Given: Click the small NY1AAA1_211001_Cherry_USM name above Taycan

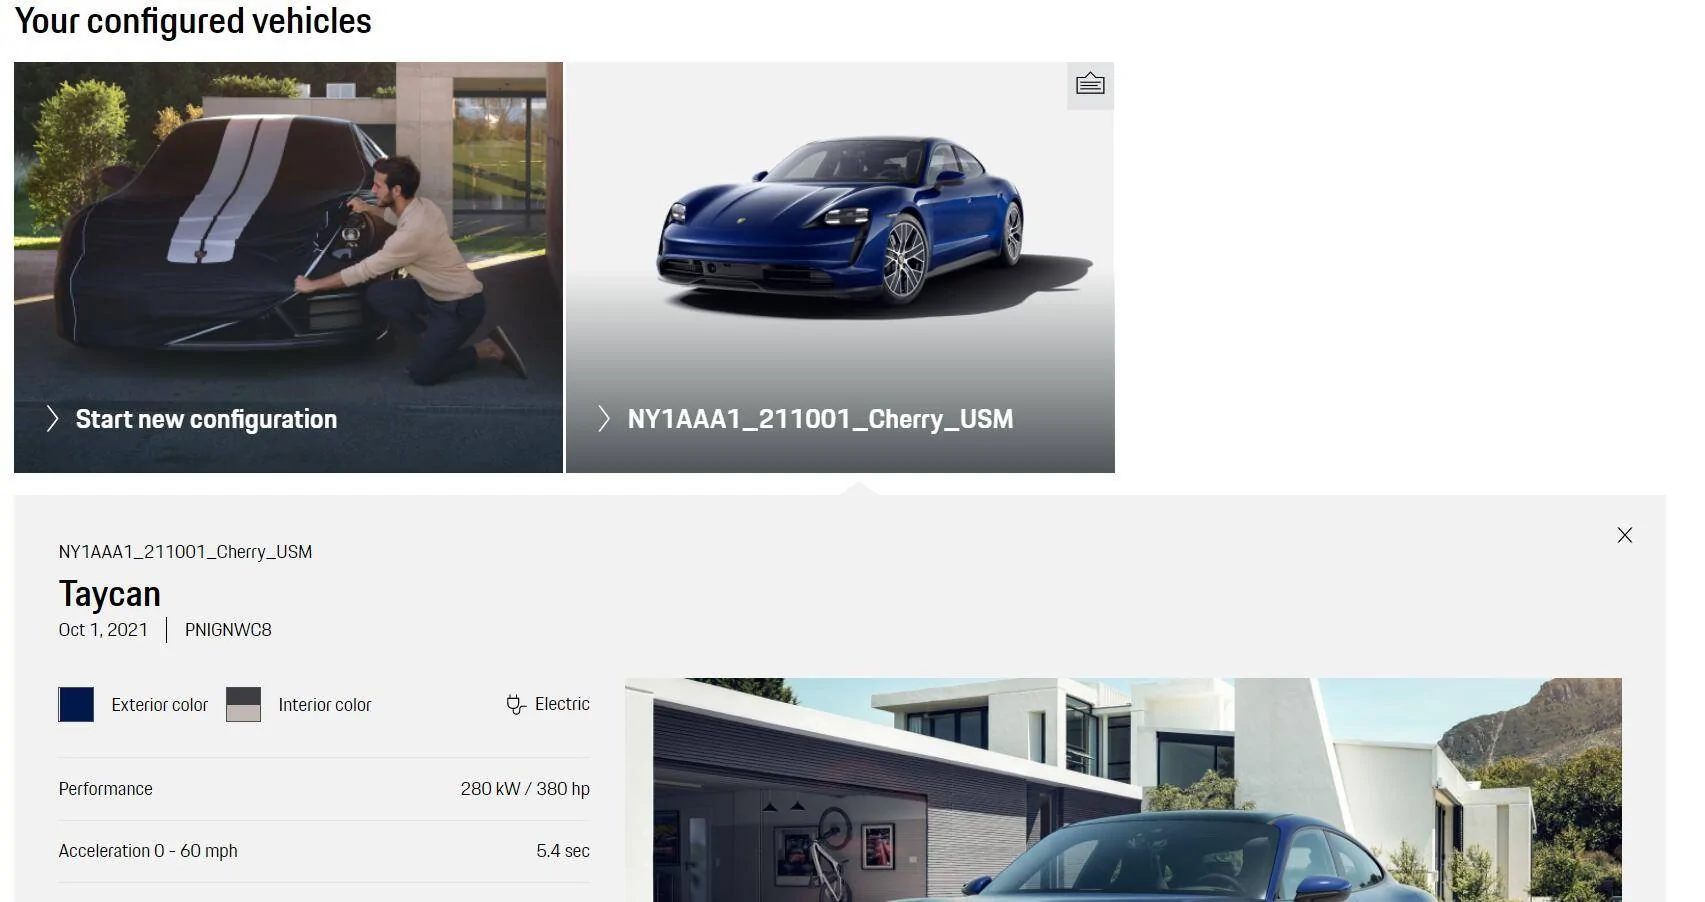Looking at the screenshot, I should click(x=185, y=552).
